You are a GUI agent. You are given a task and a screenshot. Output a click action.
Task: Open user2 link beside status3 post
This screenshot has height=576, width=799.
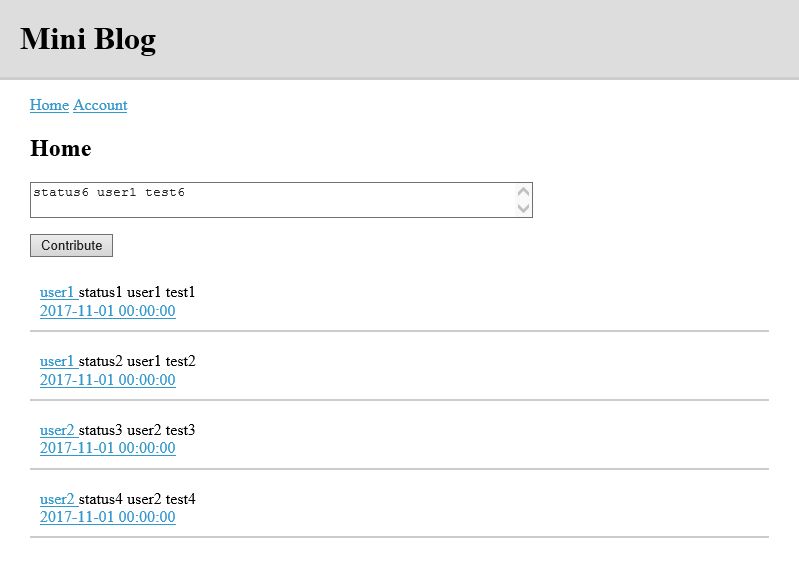point(58,430)
